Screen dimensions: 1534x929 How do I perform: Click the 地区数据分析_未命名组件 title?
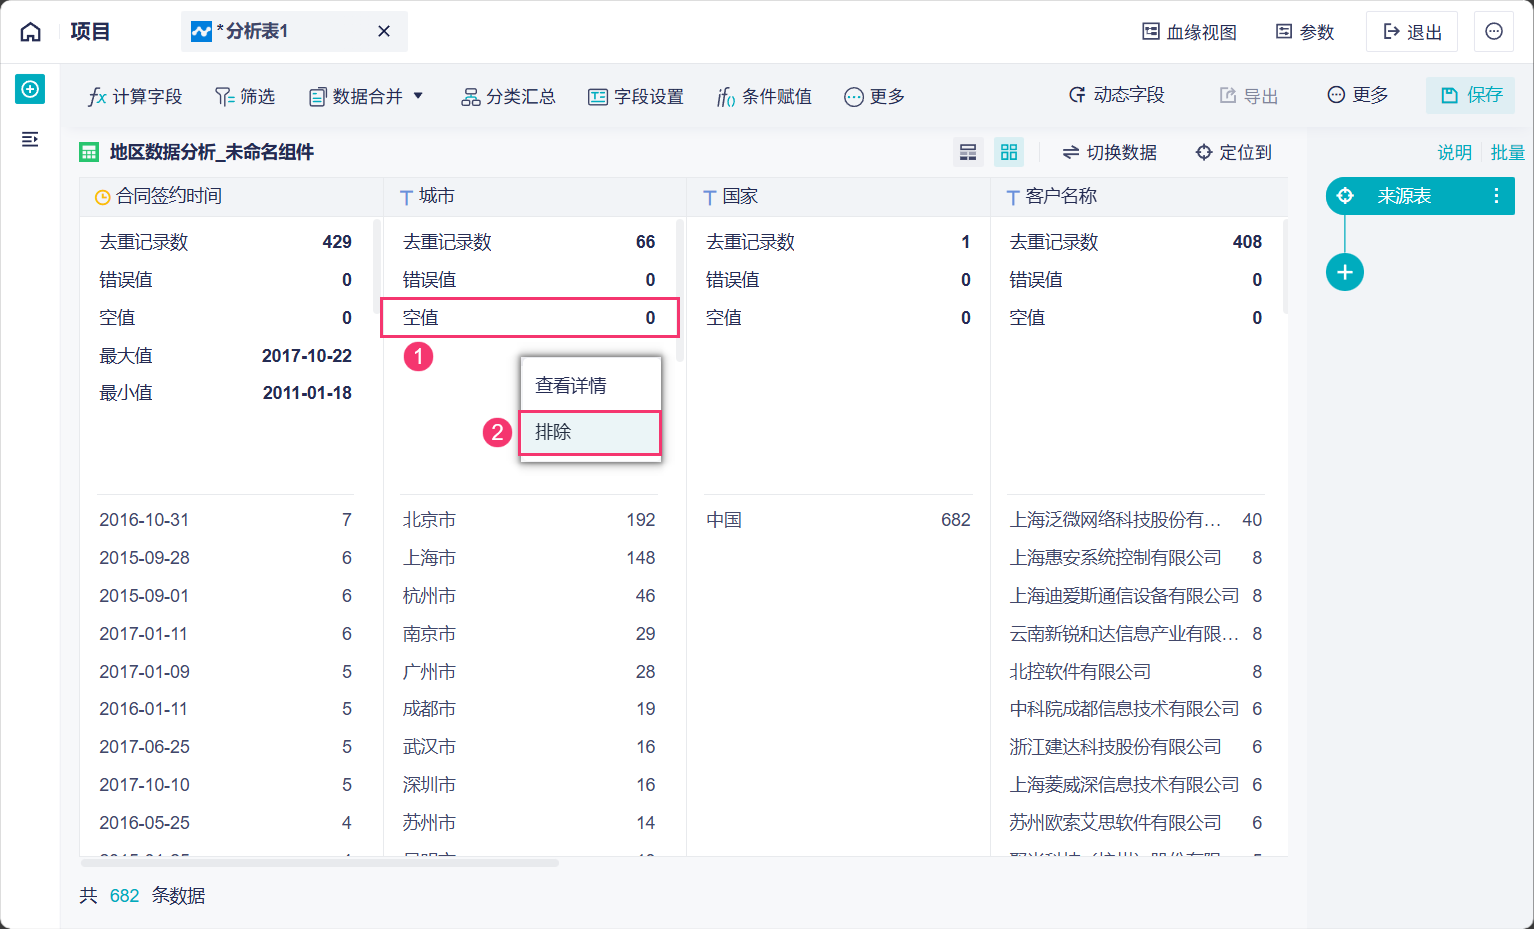tap(212, 152)
